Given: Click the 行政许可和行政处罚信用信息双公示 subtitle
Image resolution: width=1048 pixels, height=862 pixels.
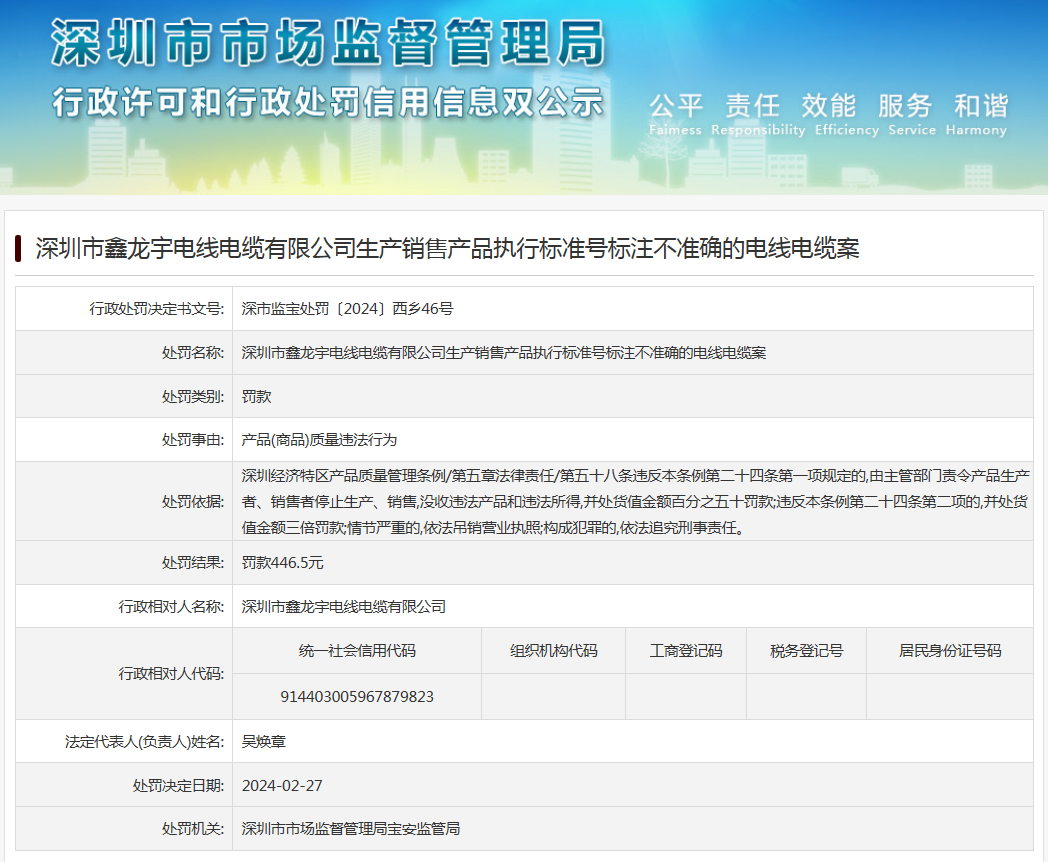Looking at the screenshot, I should tap(328, 103).
